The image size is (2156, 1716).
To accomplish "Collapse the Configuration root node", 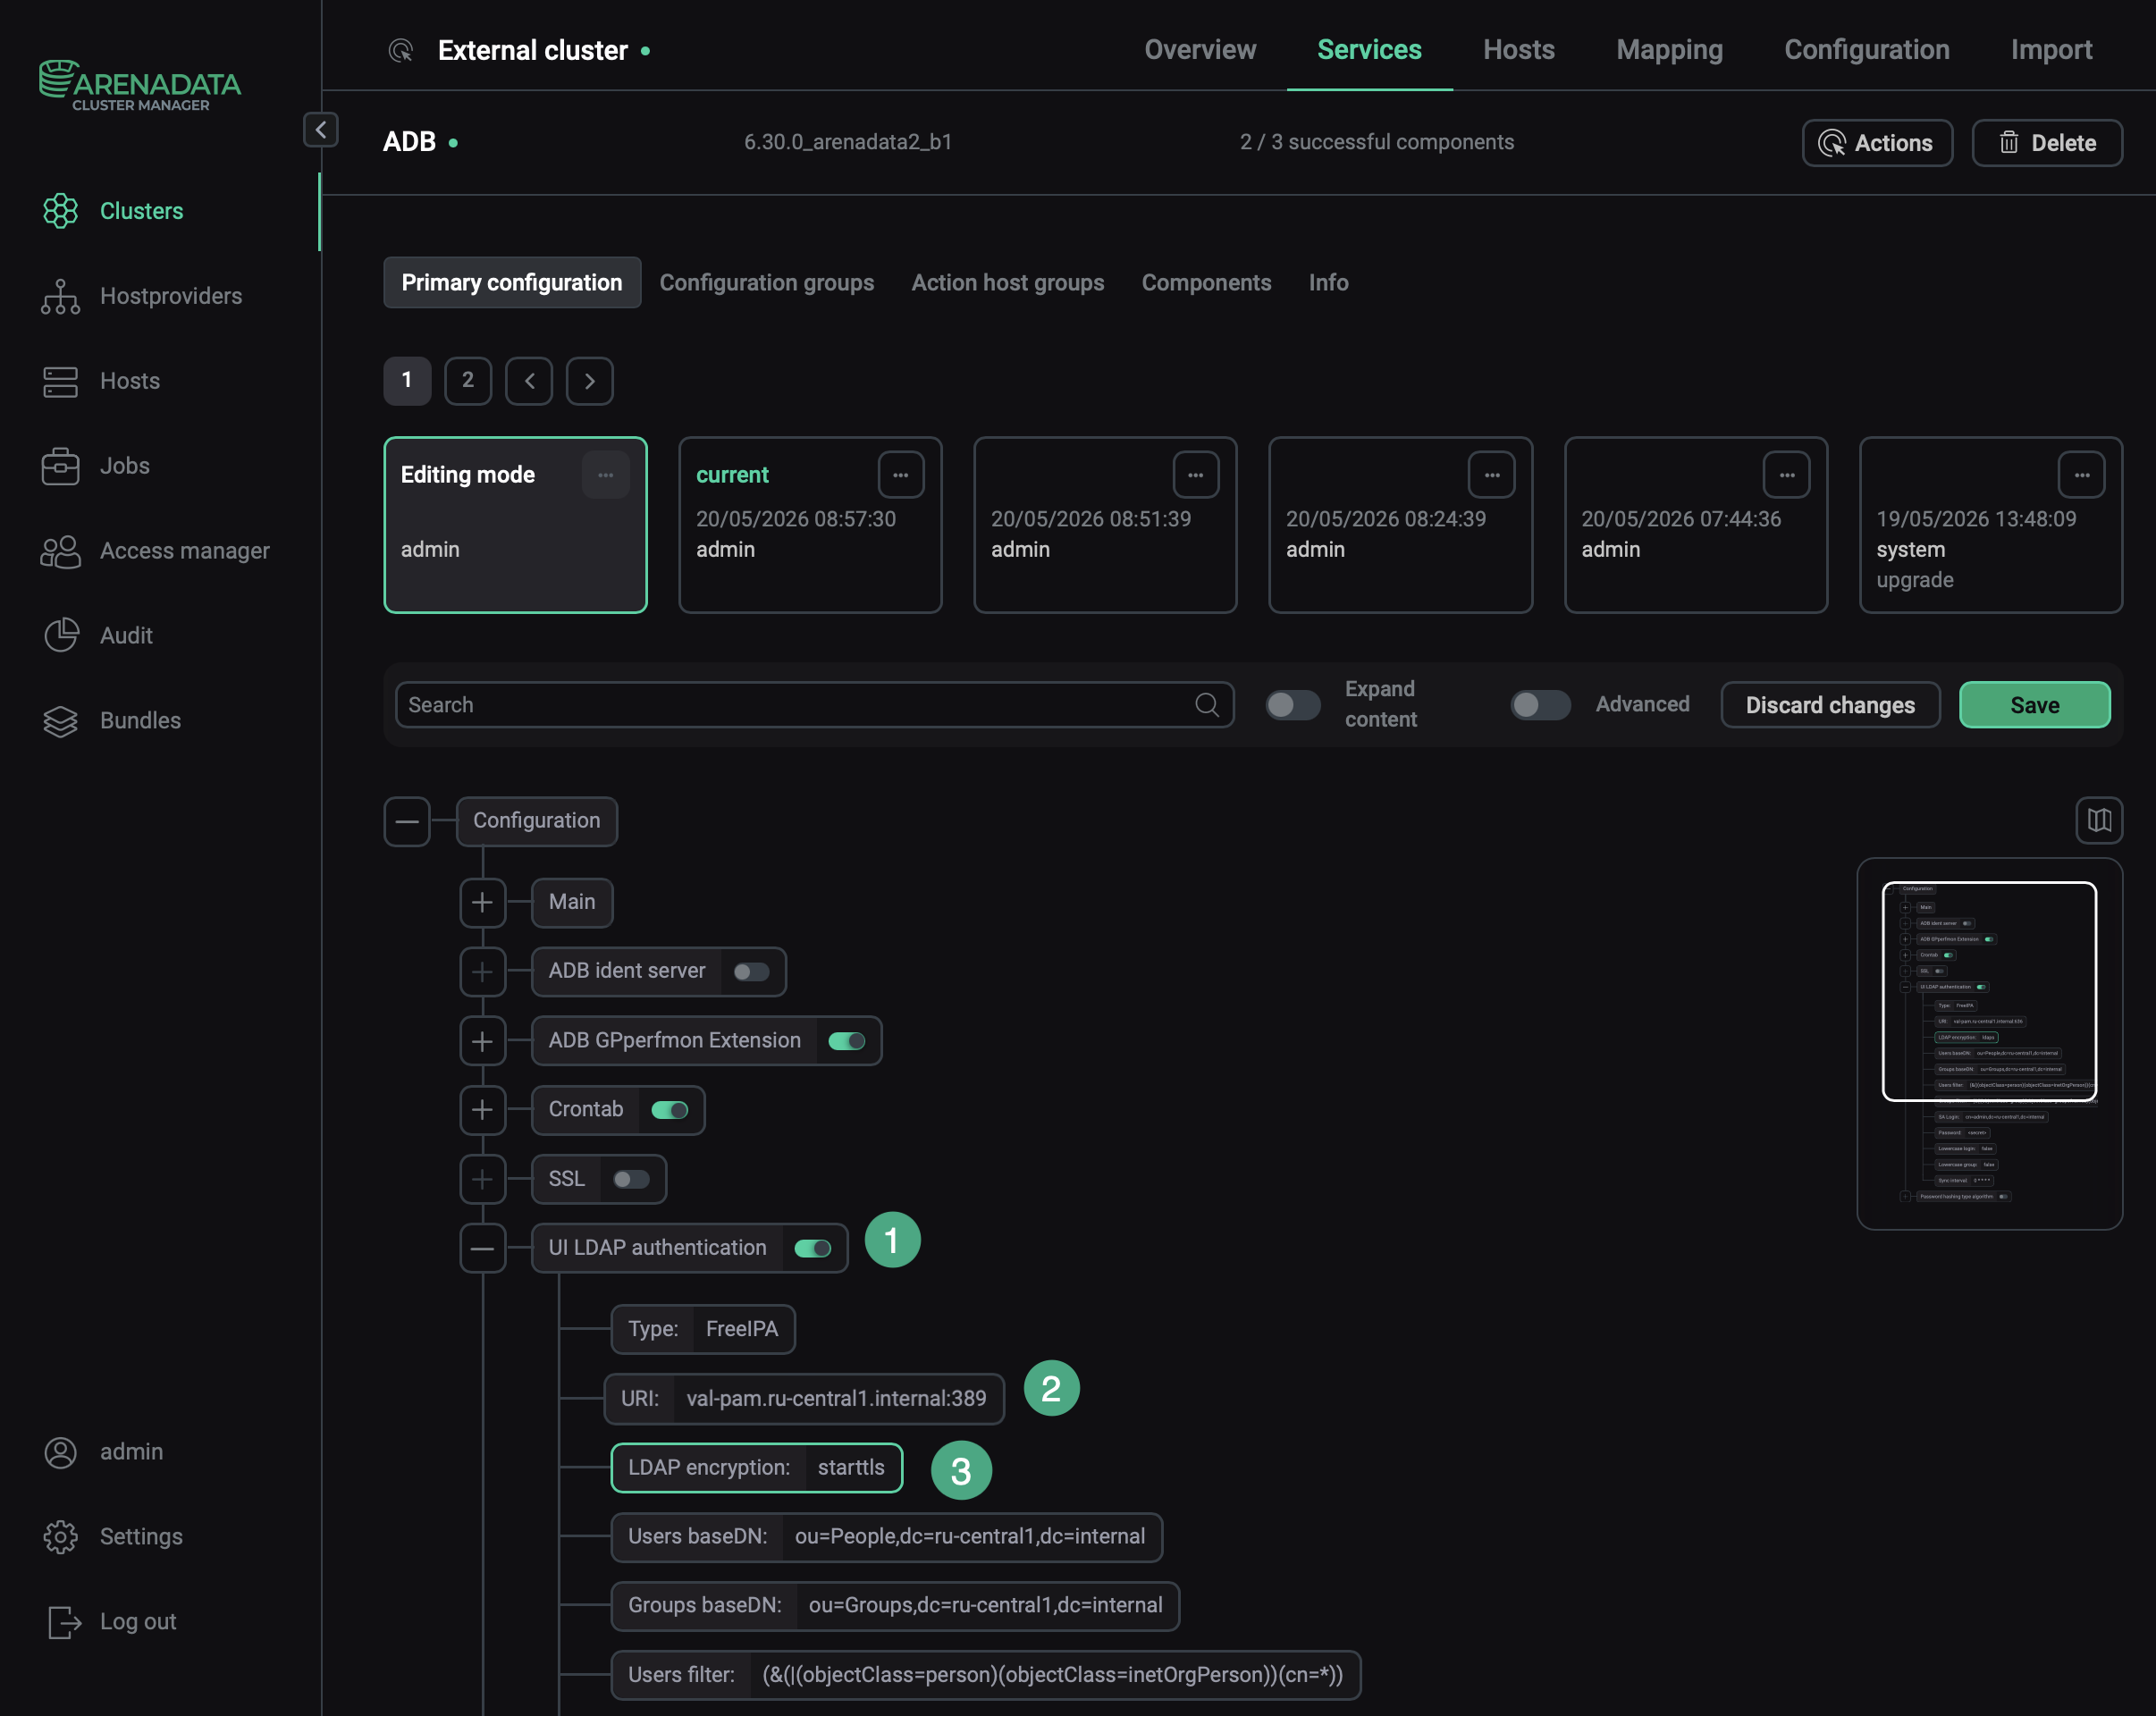I will 407,822.
